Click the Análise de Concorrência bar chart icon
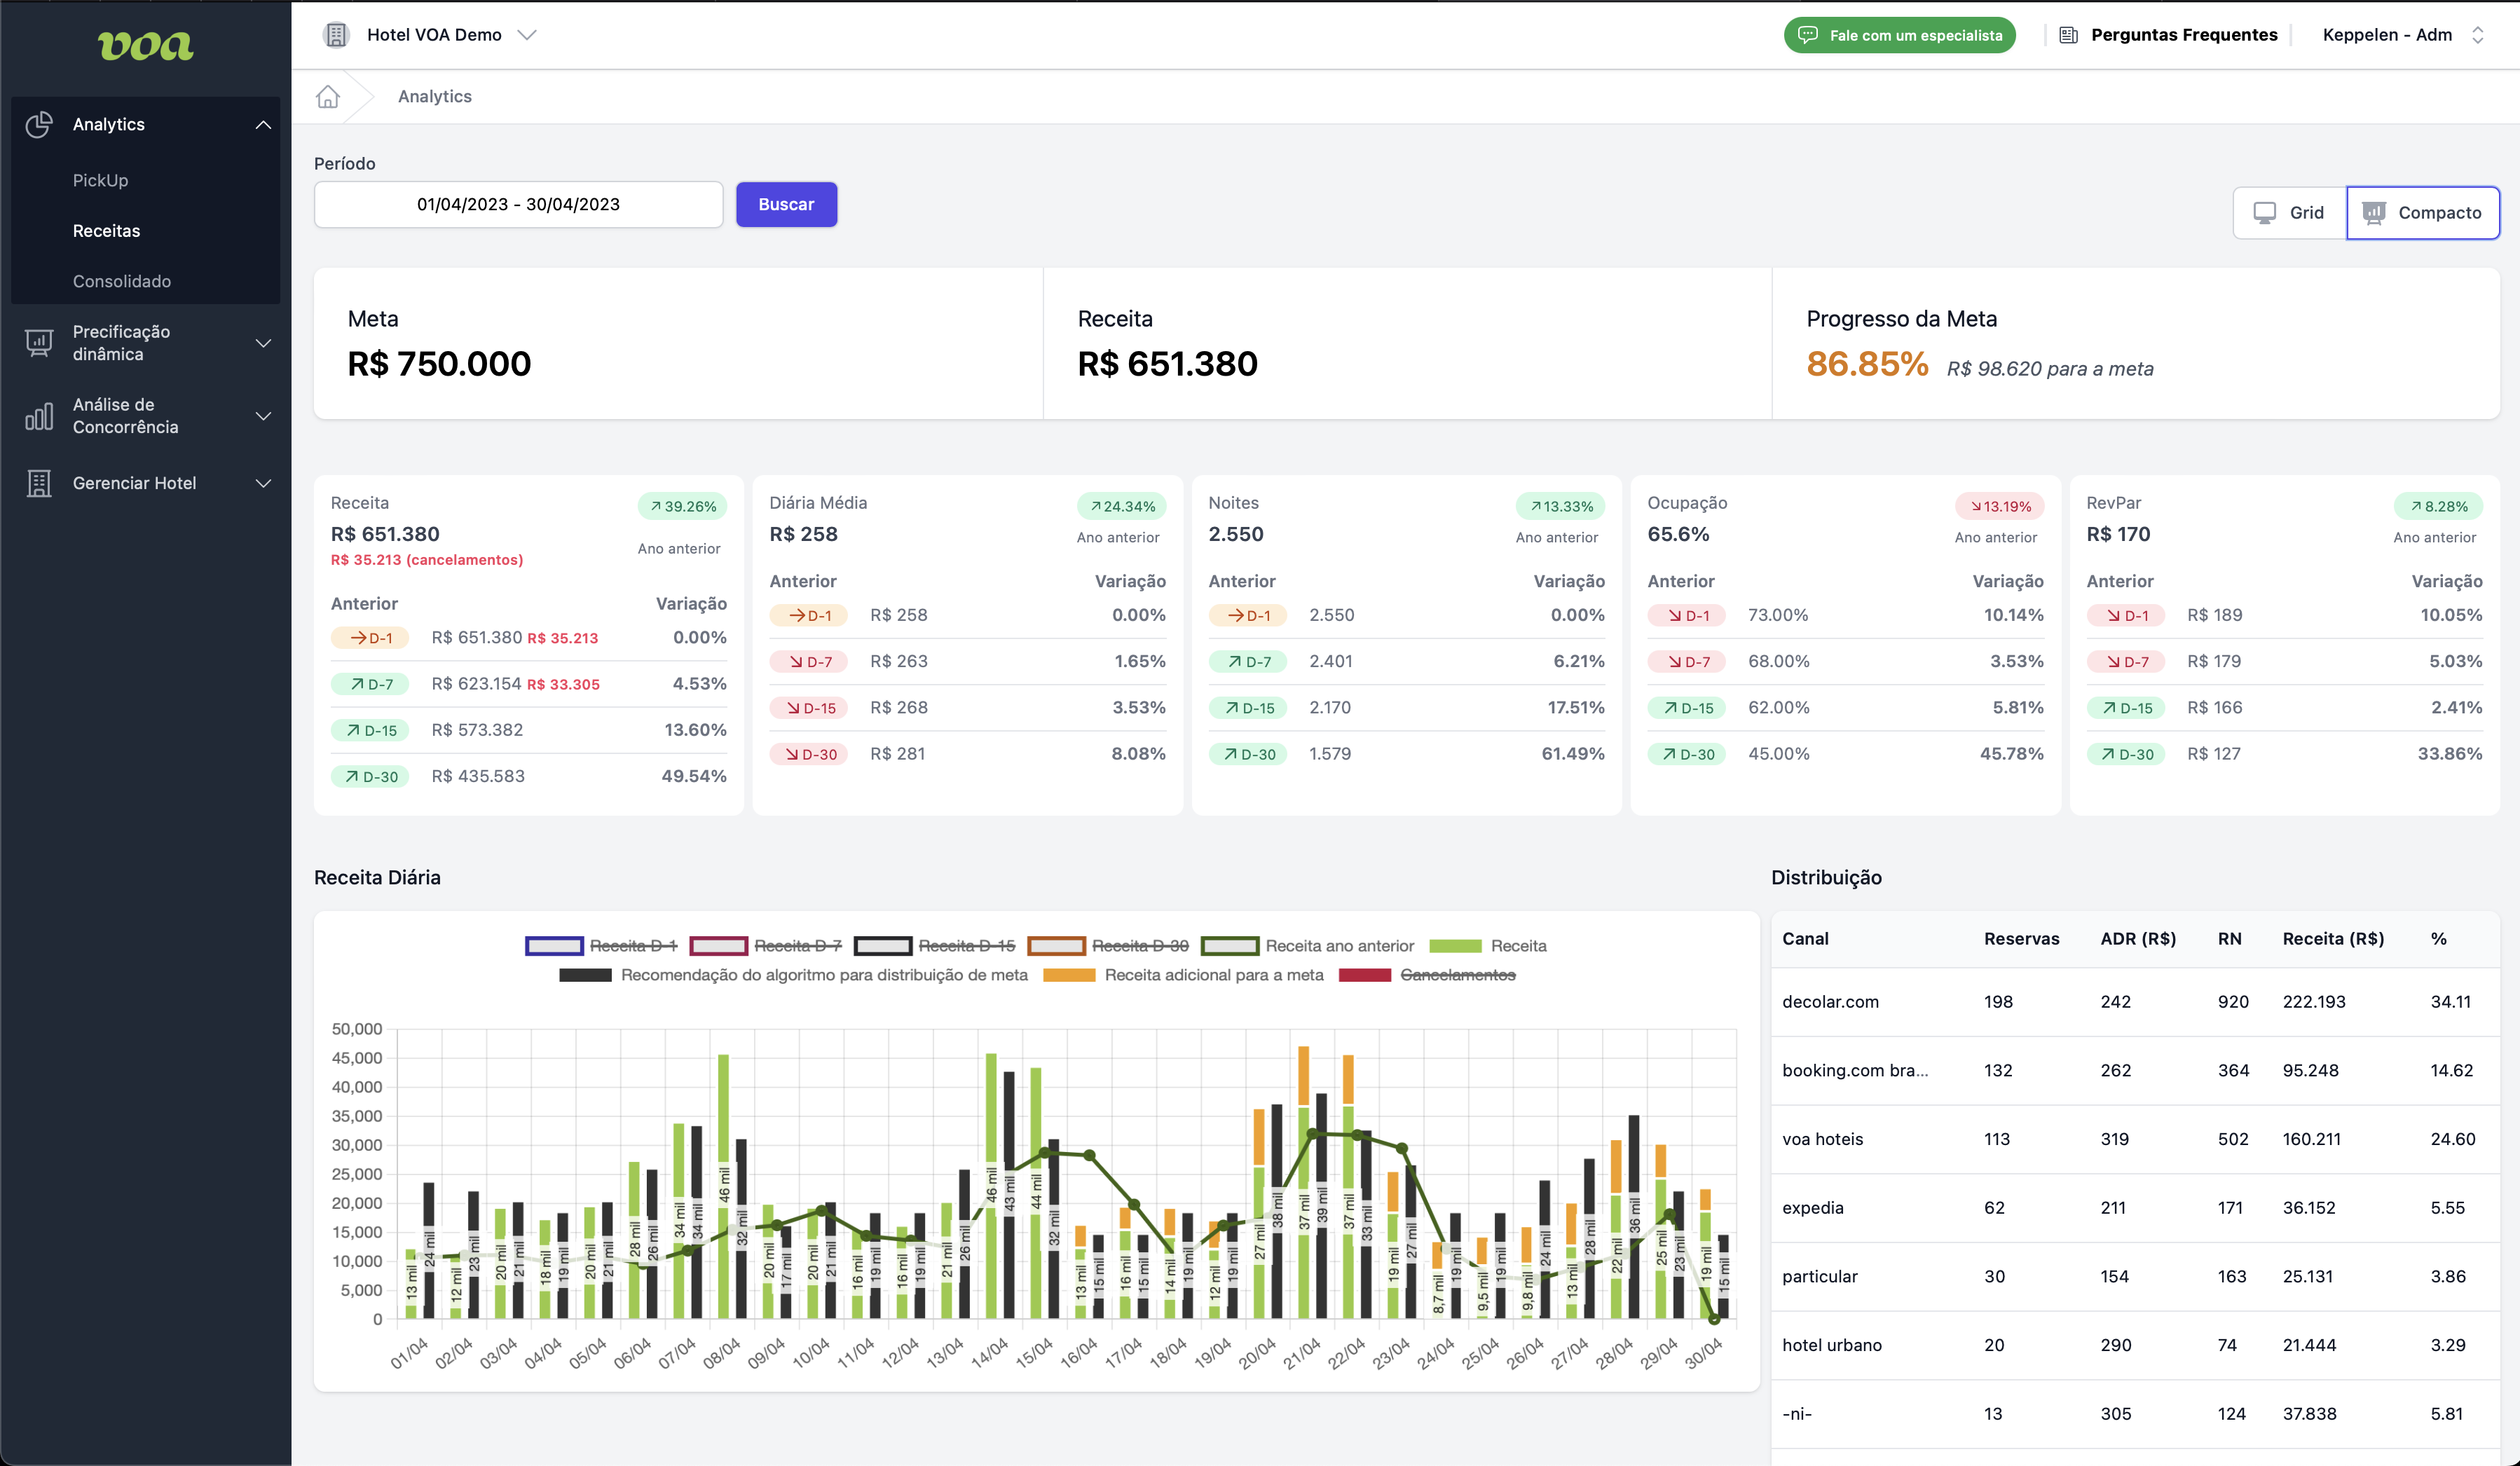The image size is (2520, 1466). tap(39, 416)
